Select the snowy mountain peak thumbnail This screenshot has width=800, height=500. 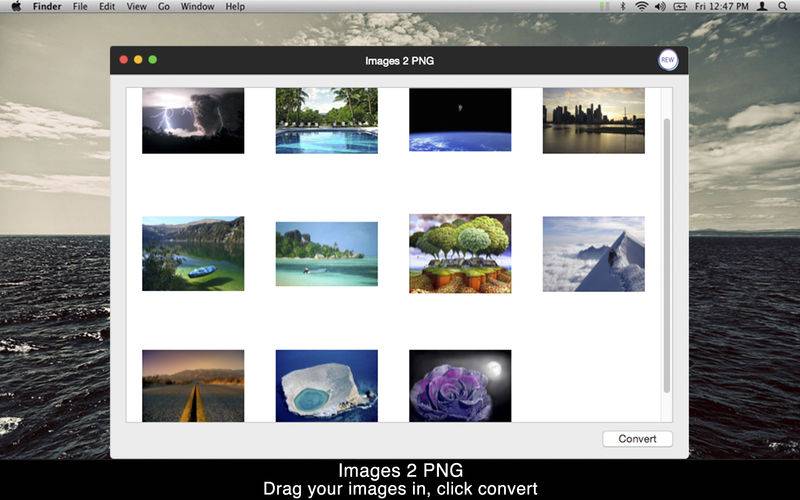[x=593, y=254]
